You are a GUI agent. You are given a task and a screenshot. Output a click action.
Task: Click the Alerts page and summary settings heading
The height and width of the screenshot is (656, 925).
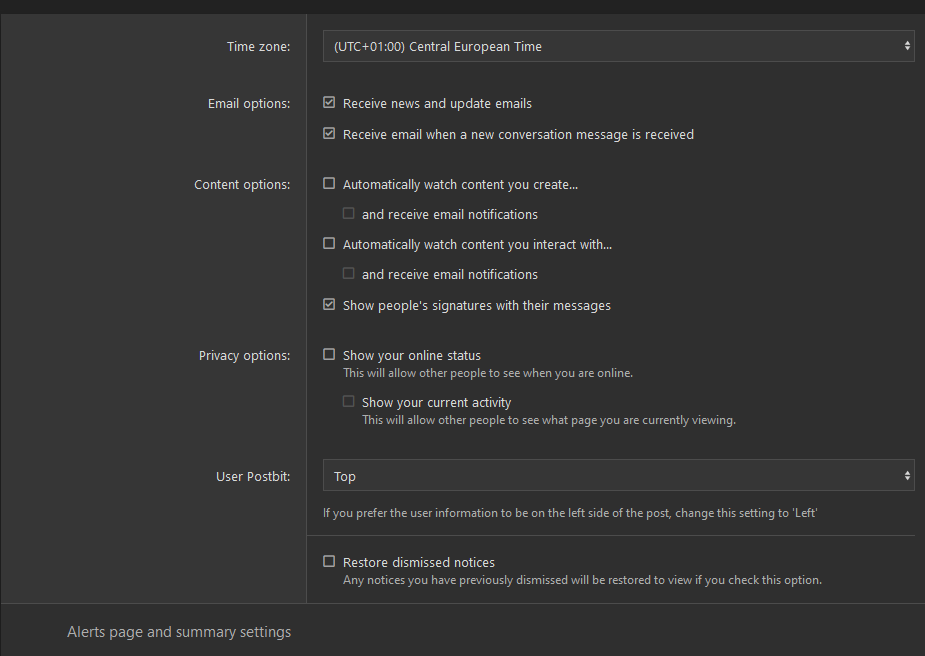pyautogui.click(x=179, y=632)
